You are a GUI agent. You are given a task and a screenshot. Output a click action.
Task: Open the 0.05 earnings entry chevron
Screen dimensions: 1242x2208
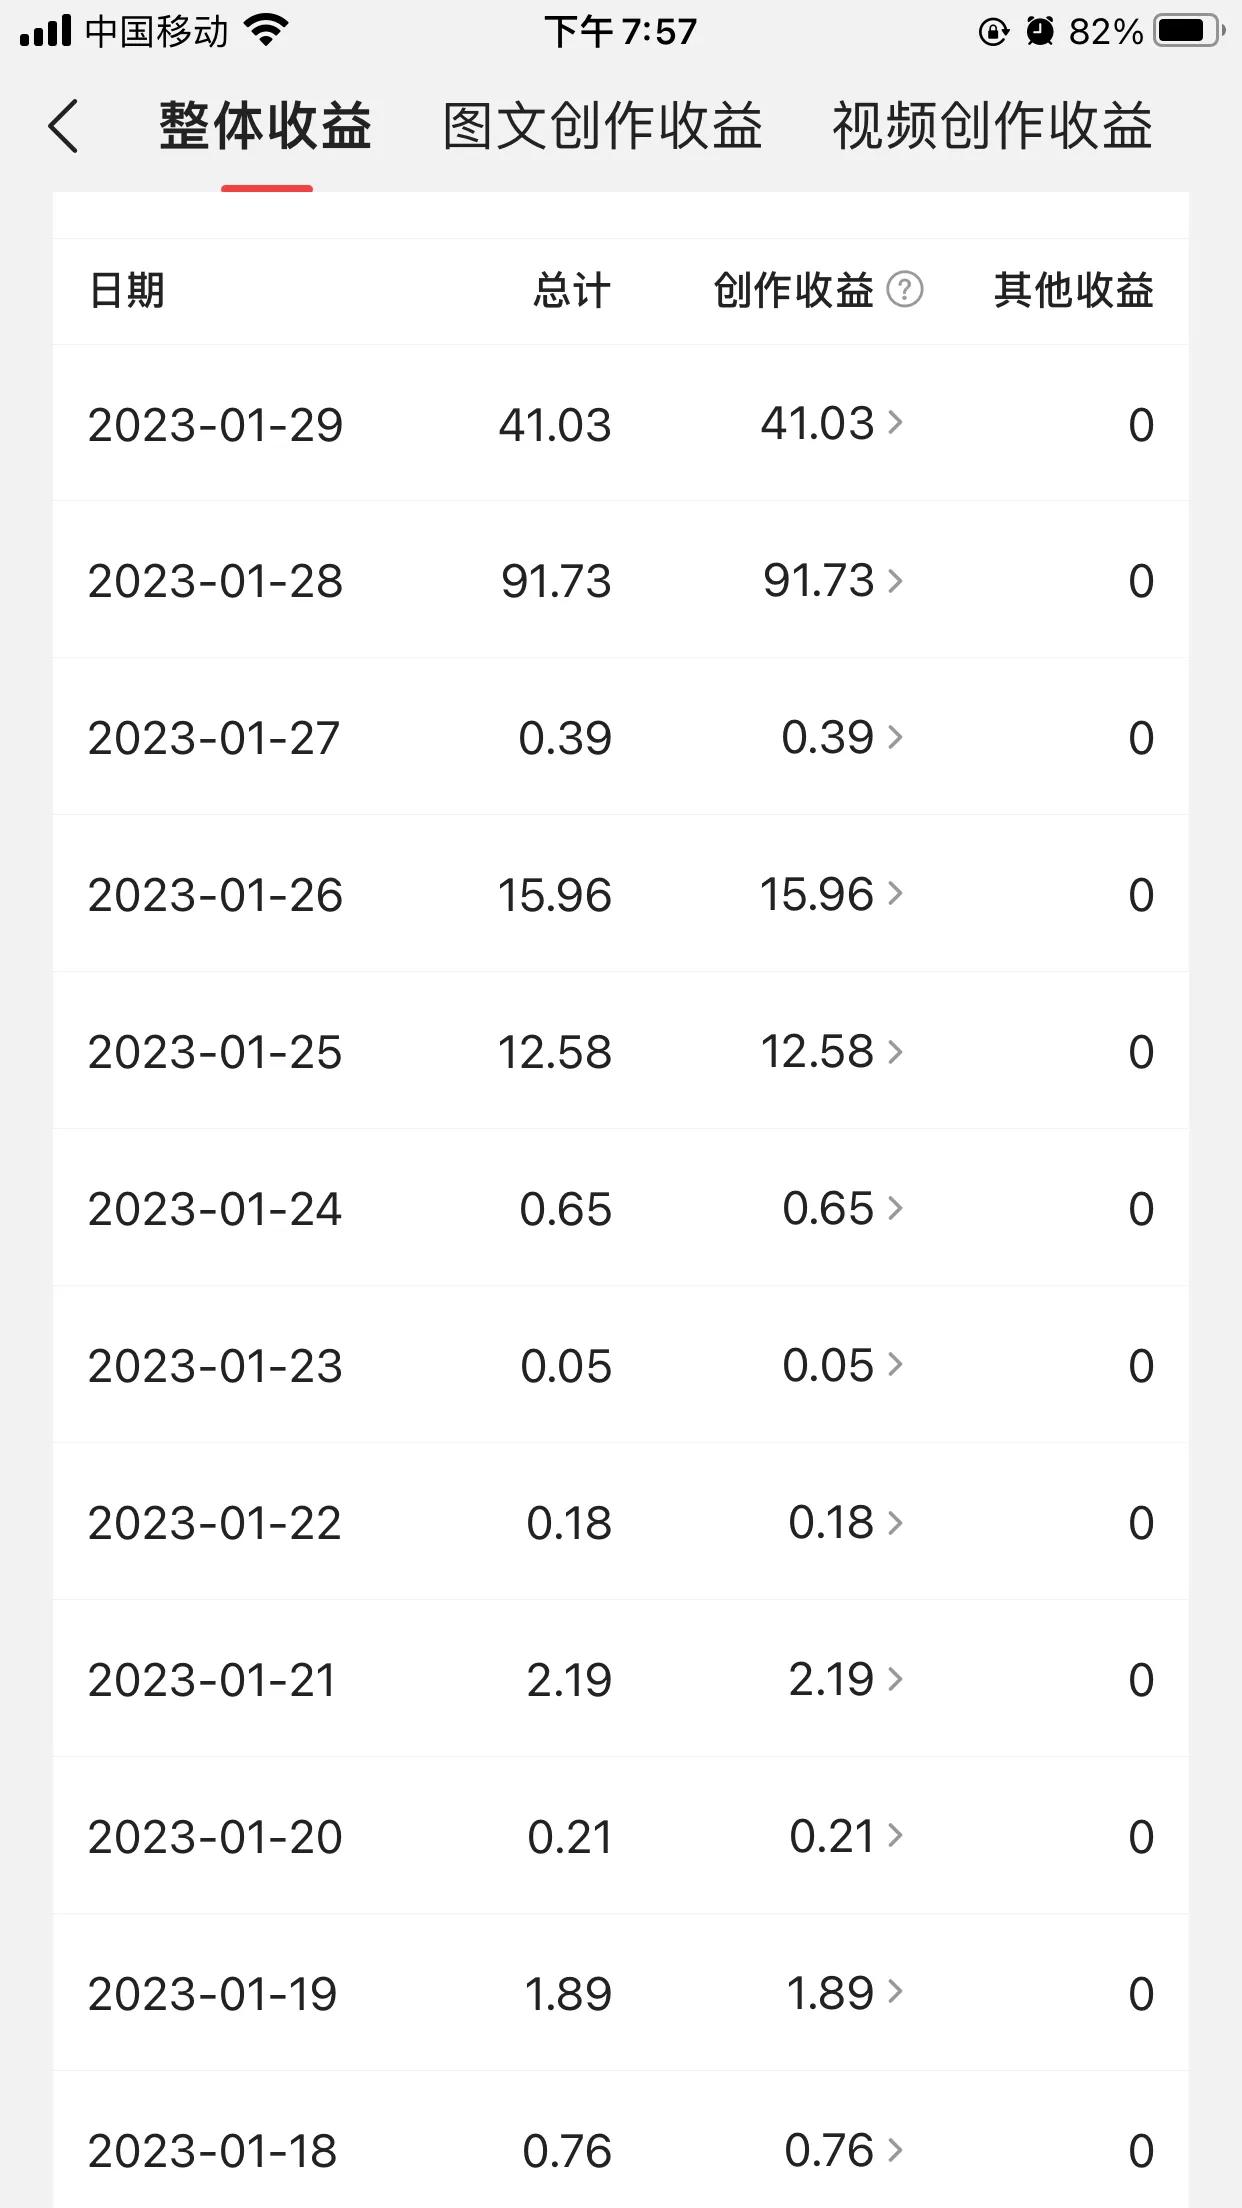(895, 1364)
